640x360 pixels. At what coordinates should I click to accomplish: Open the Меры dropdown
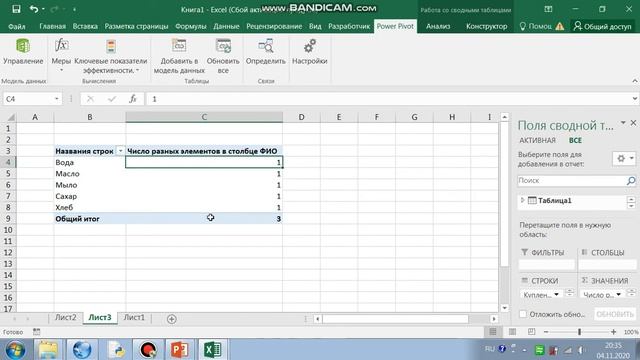(x=61, y=56)
